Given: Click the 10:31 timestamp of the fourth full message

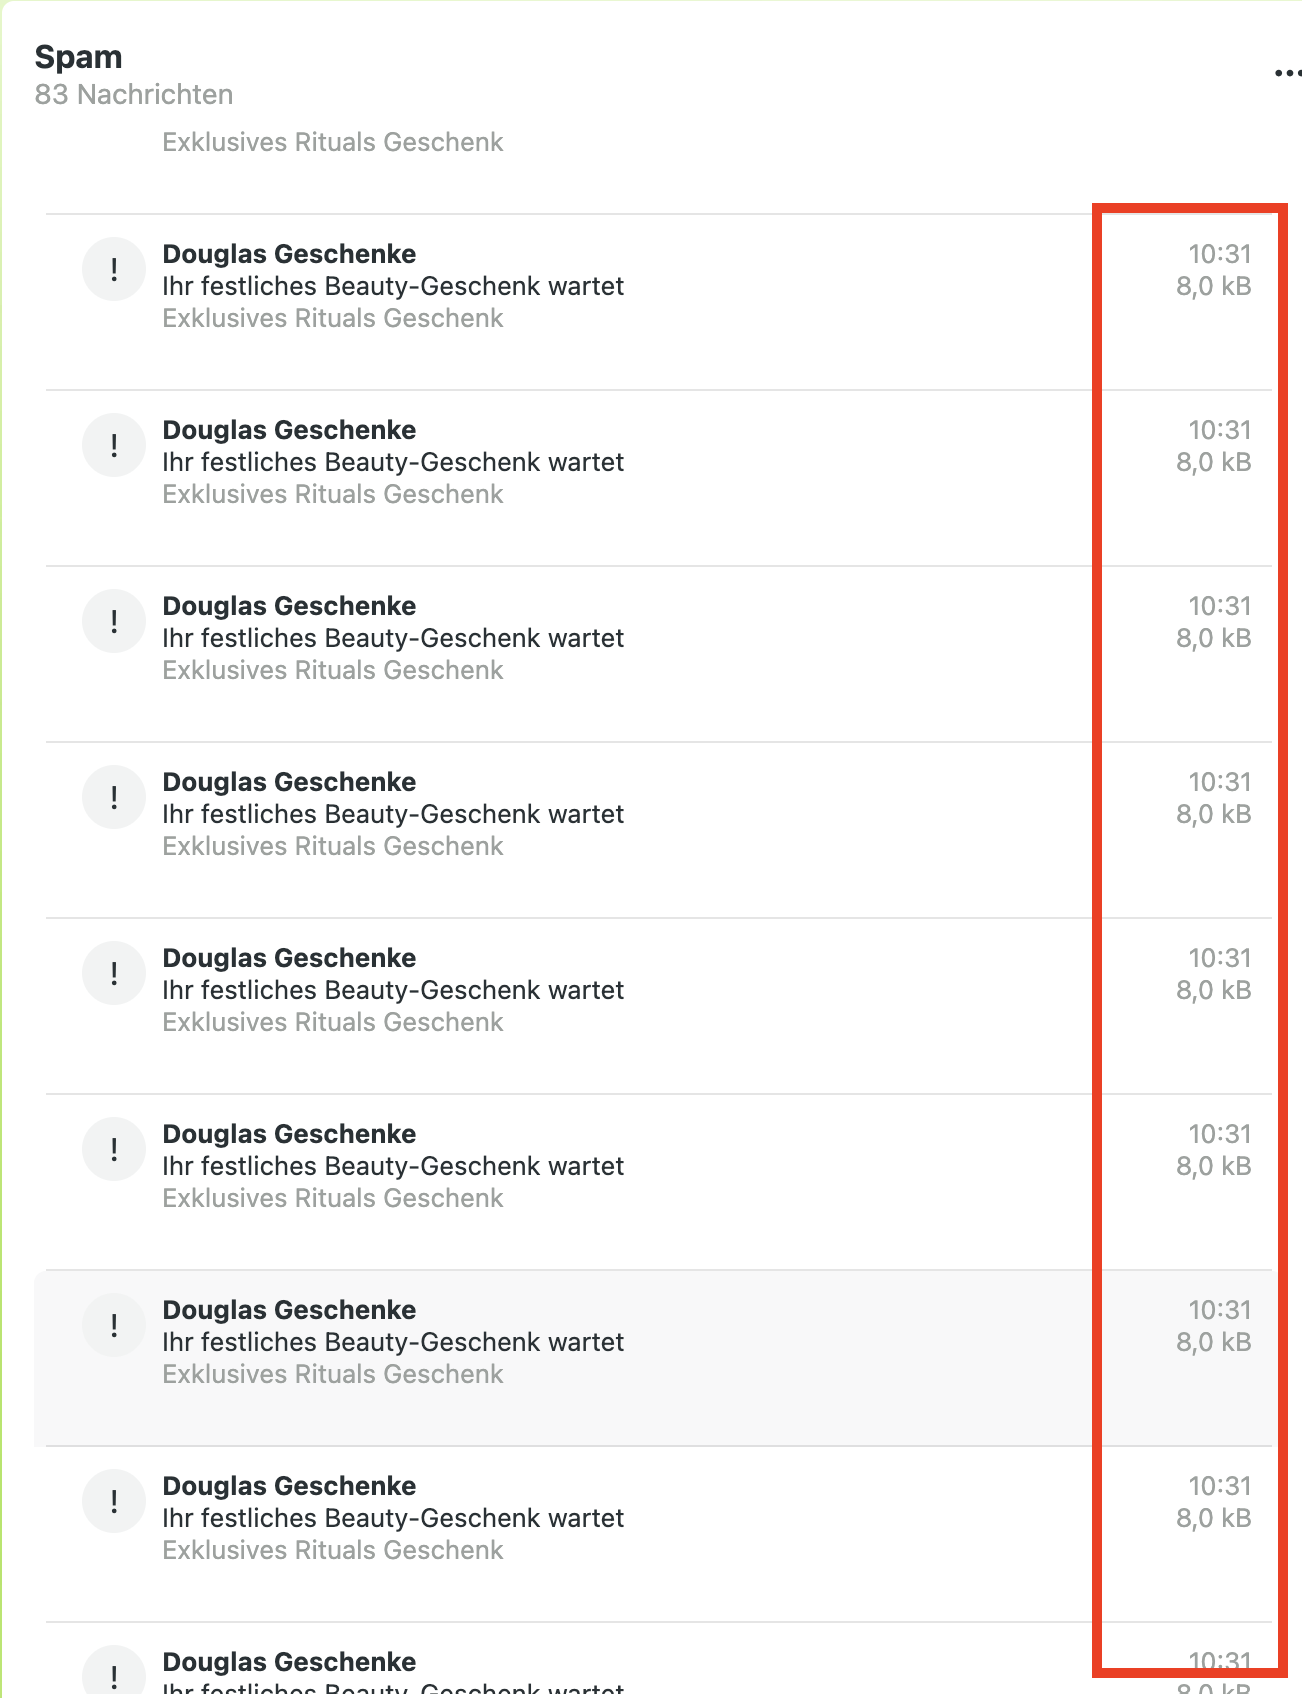Looking at the screenshot, I should [x=1219, y=782].
